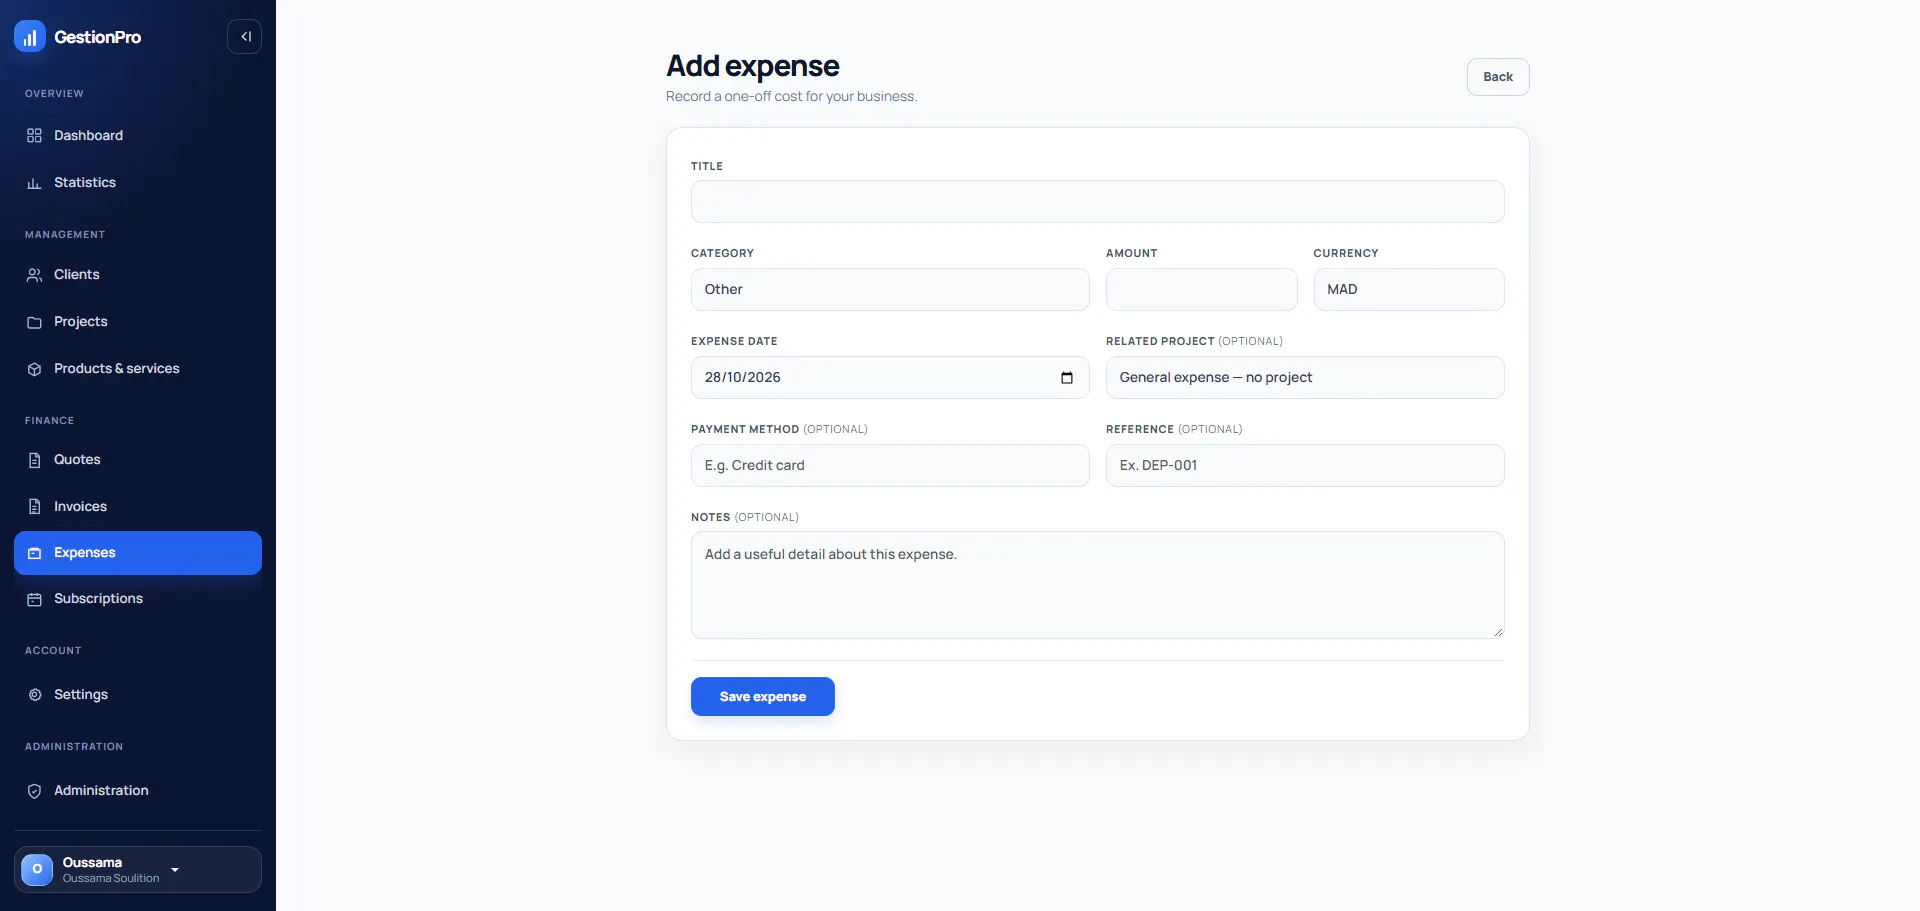The image size is (1920, 911).
Task: Click the Payment Method input field
Action: (890, 466)
